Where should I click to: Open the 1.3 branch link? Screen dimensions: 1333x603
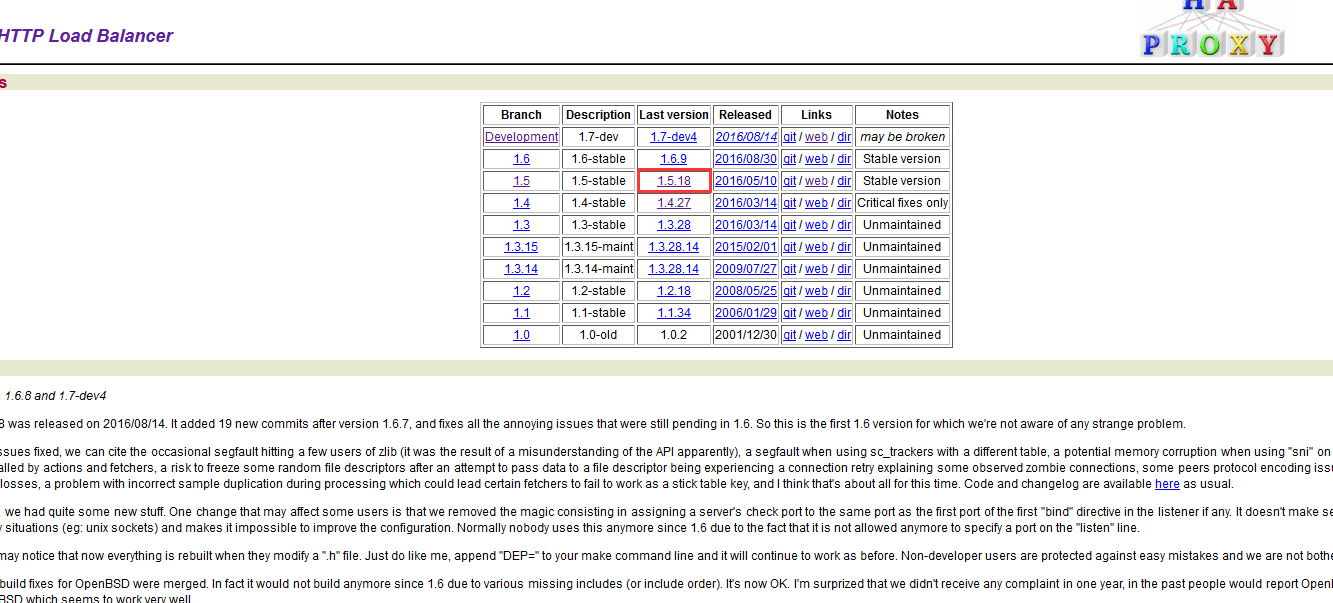[x=521, y=225]
